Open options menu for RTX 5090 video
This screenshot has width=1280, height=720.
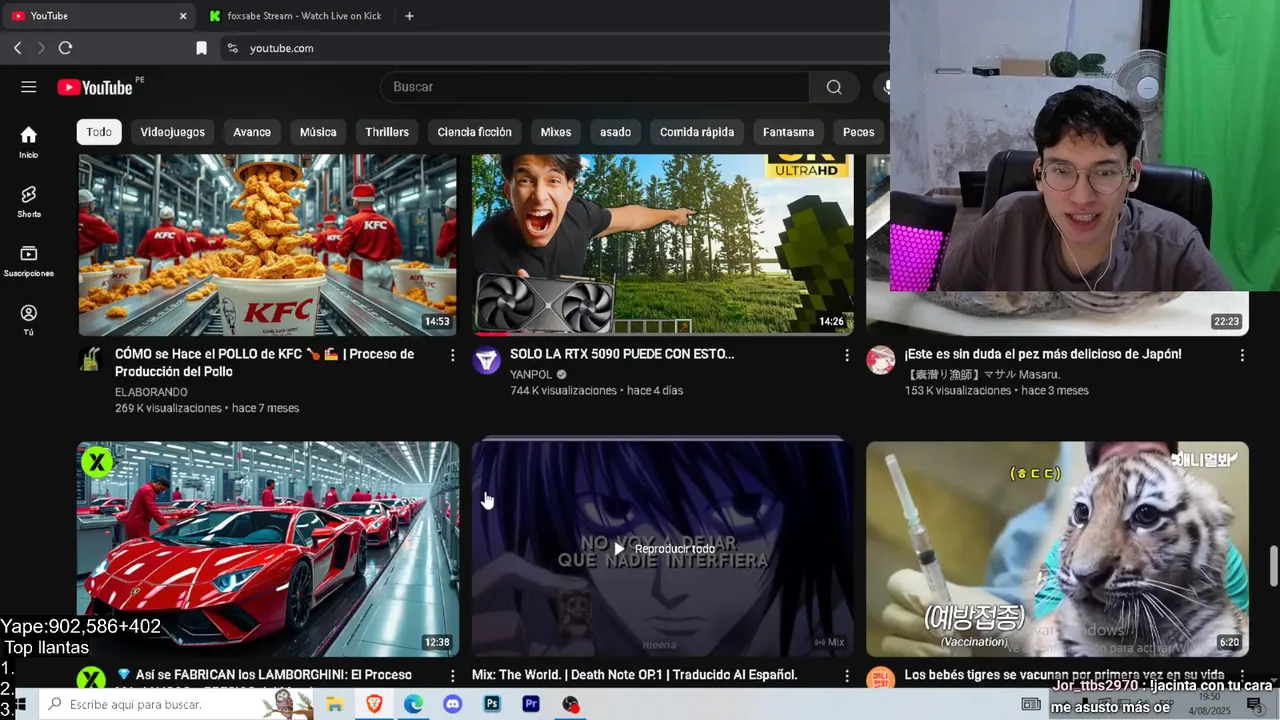click(847, 355)
